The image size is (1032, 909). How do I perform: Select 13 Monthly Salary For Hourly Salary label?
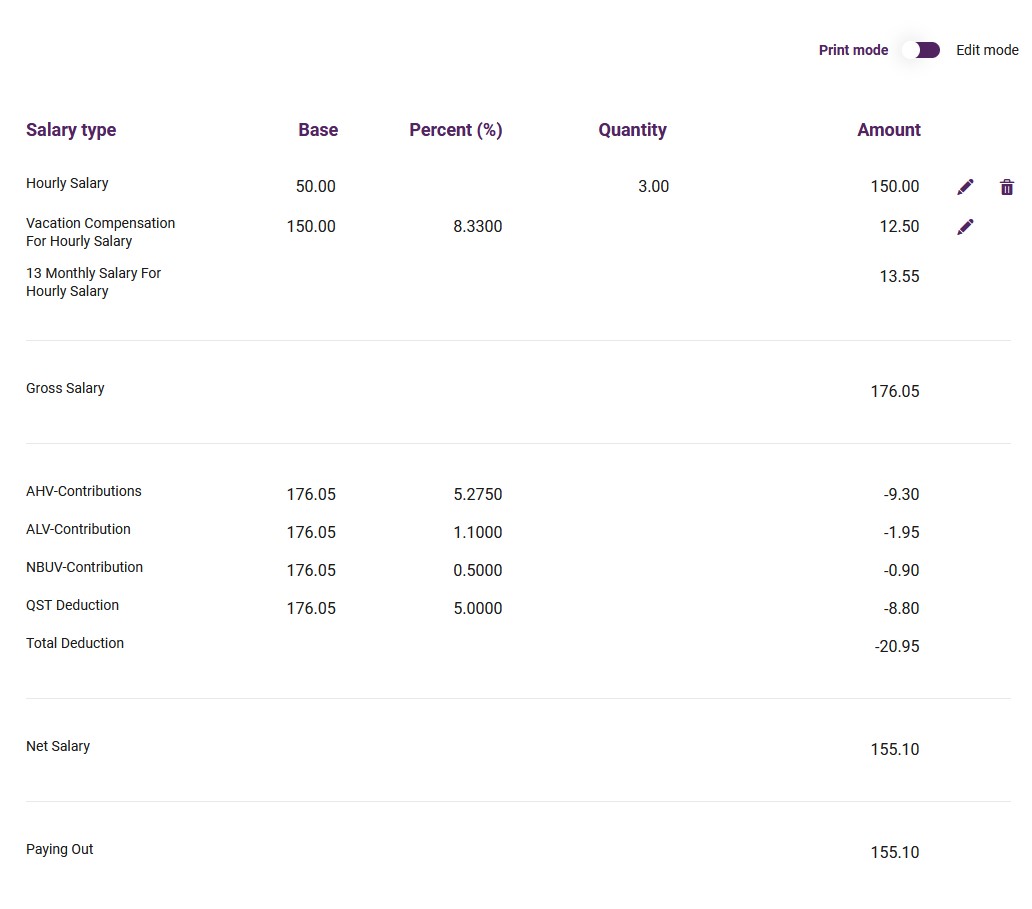[x=93, y=282]
